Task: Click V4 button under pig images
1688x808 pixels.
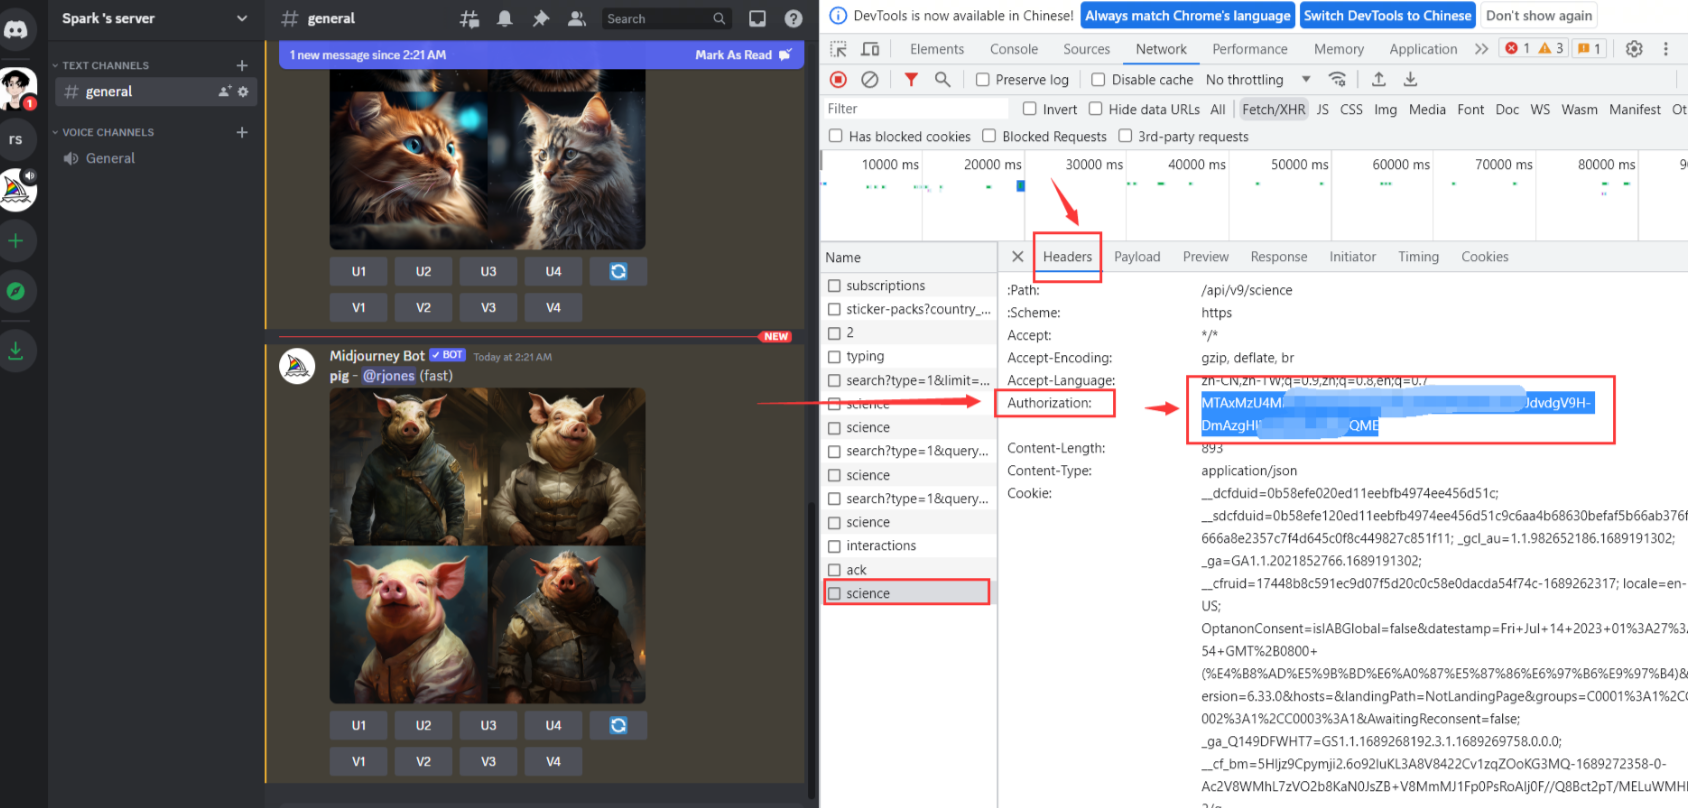Action: tap(553, 761)
